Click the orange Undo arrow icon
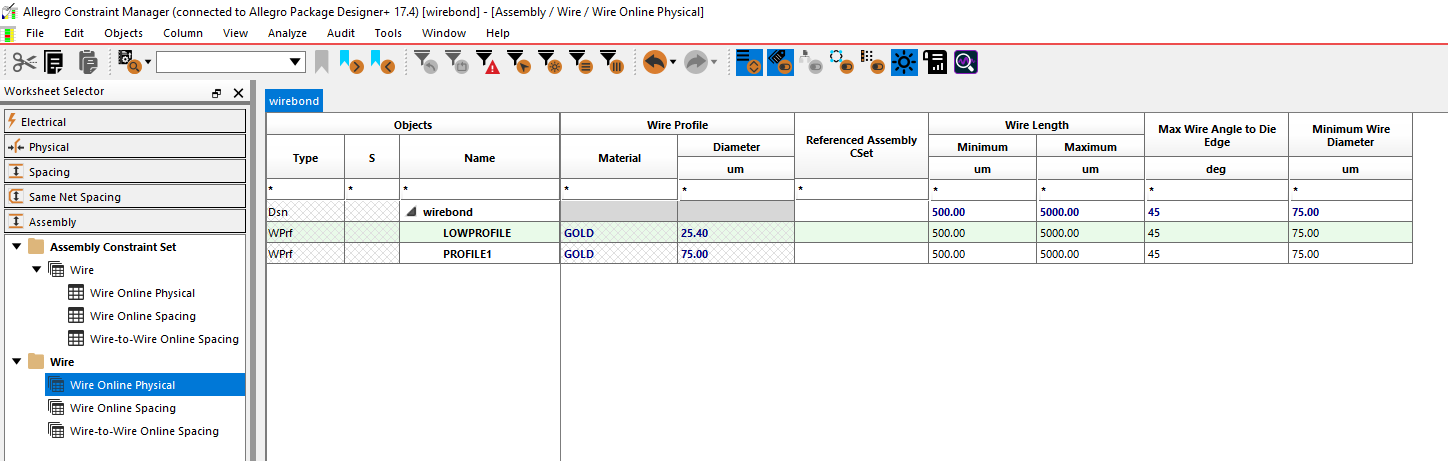Screen dimensions: 1448x461 (x=655, y=62)
